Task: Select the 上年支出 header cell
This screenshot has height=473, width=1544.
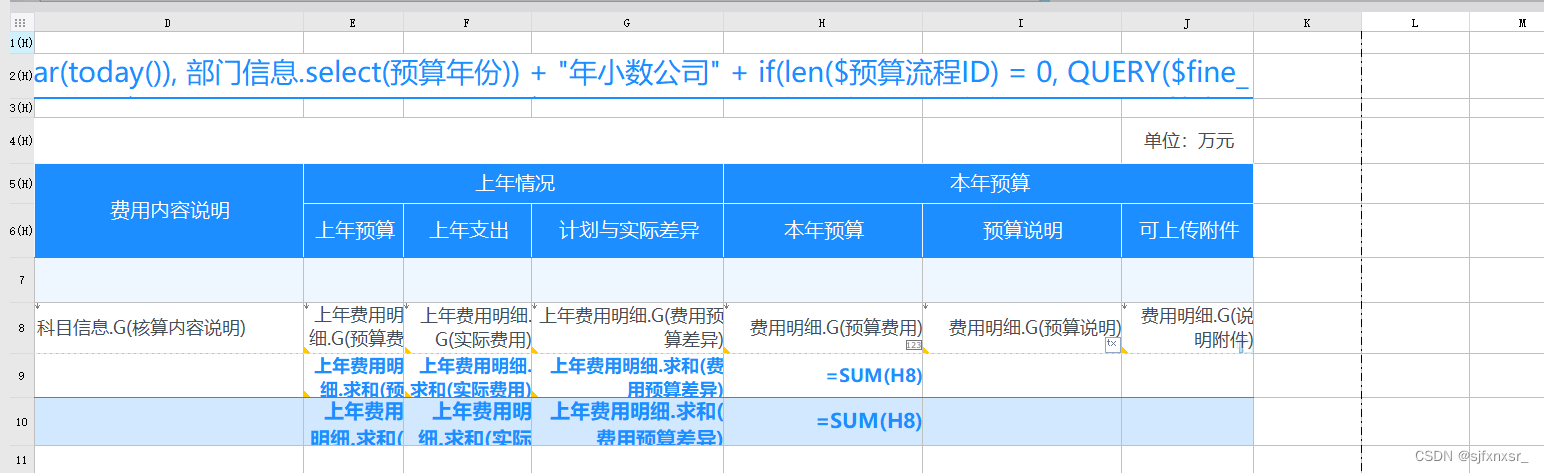Action: coord(468,231)
